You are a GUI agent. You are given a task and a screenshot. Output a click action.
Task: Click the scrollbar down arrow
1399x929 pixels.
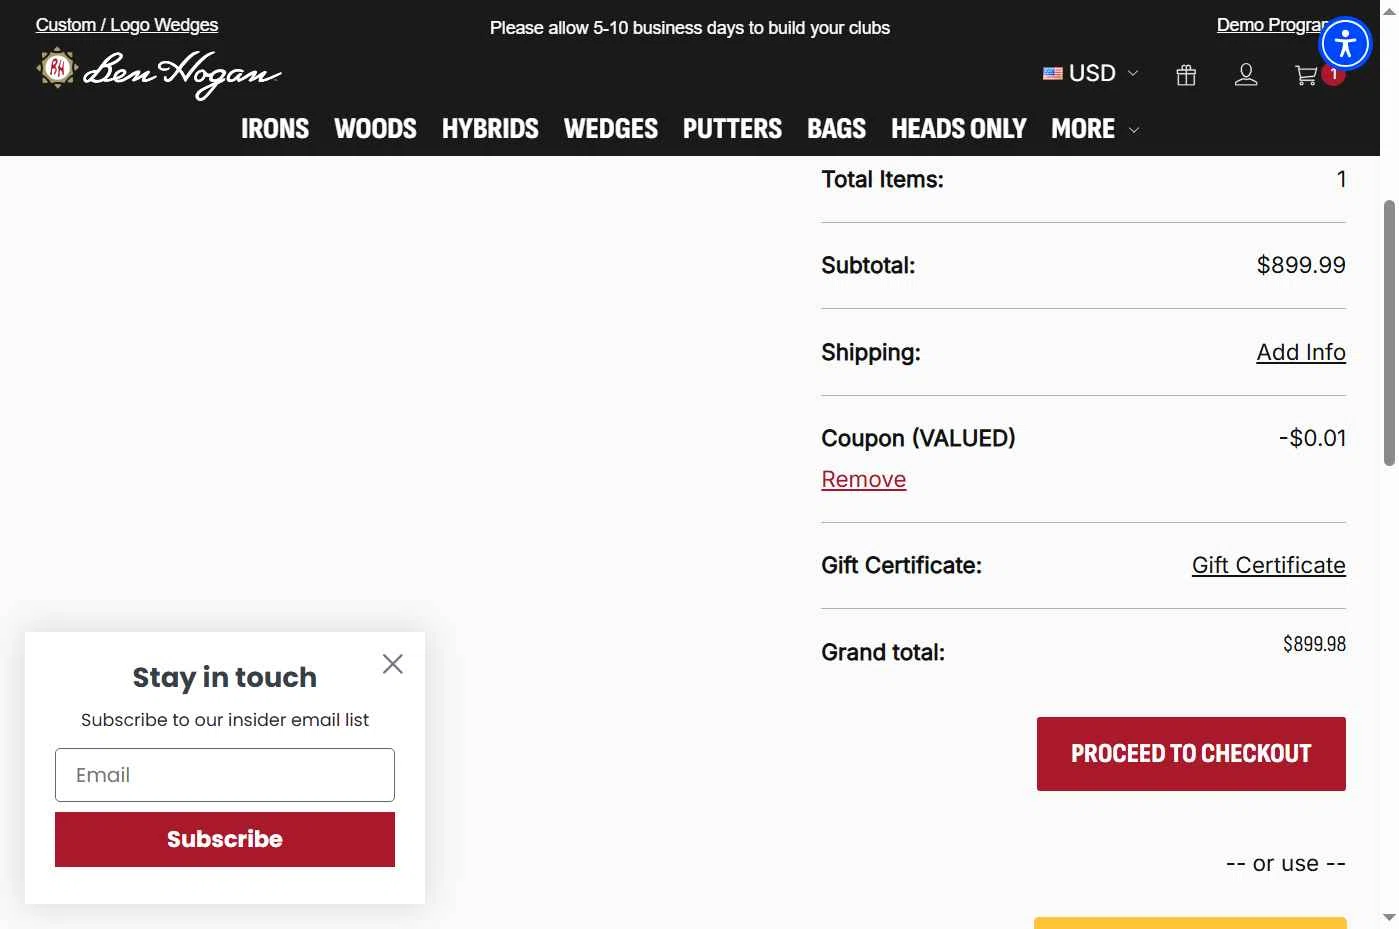click(1389, 918)
